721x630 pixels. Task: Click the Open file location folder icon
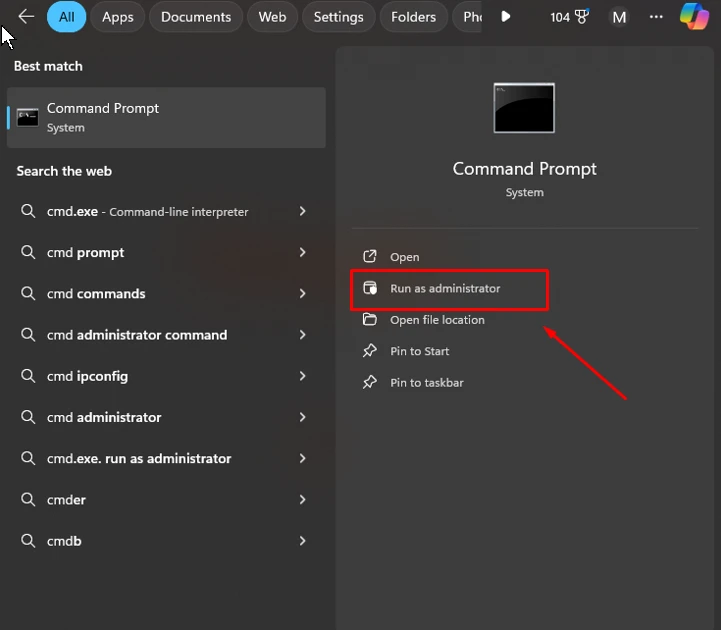[370, 319]
